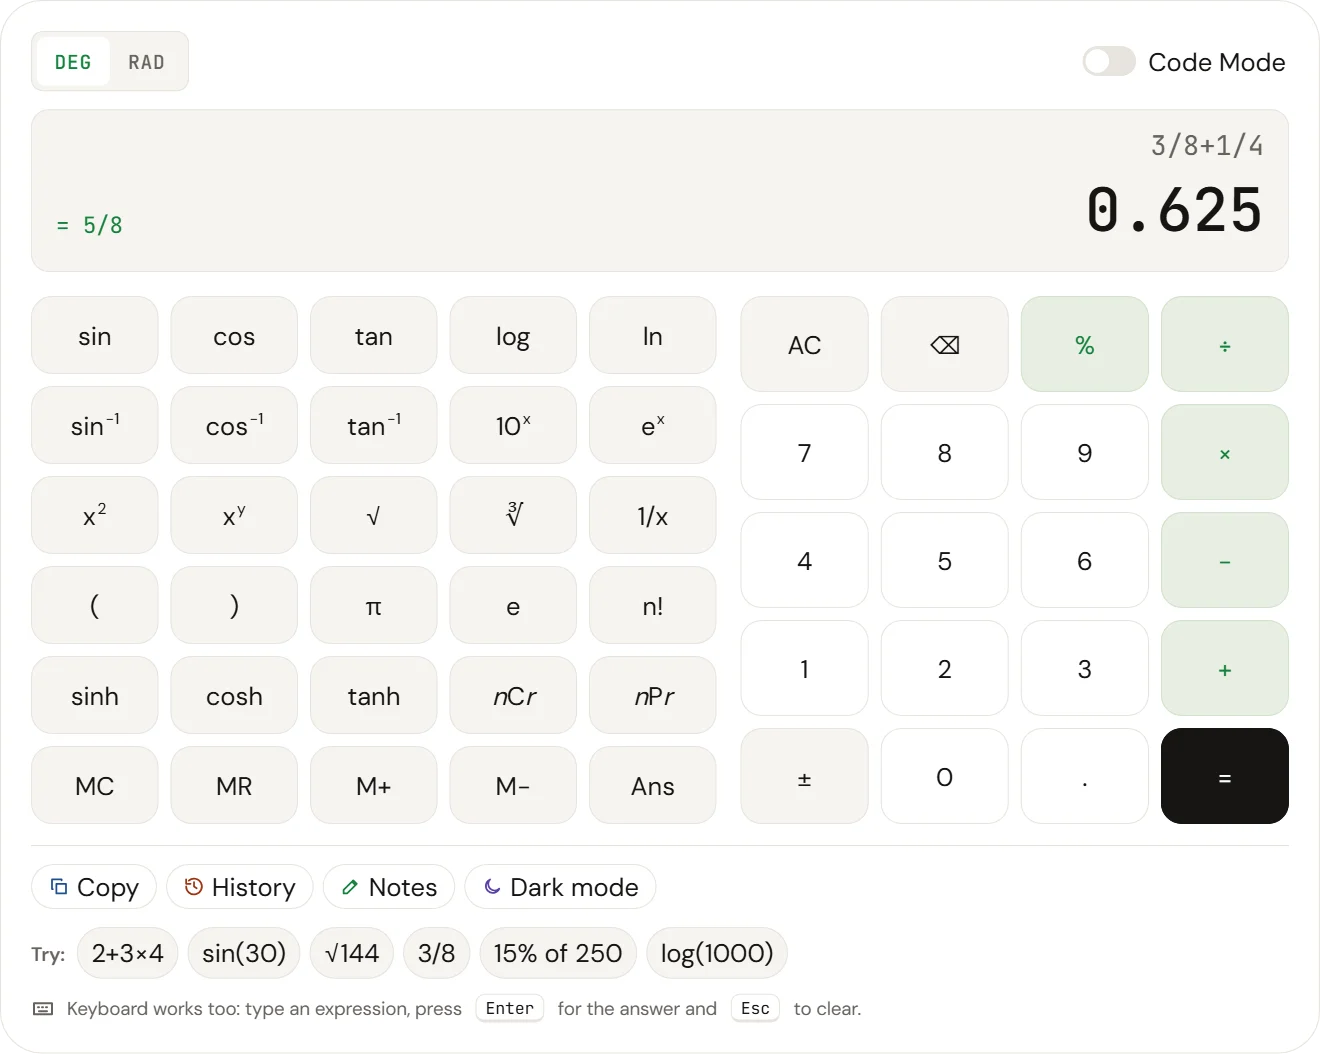The width and height of the screenshot is (1320, 1054).
Task: Click the inverse sine key
Action: (x=95, y=425)
